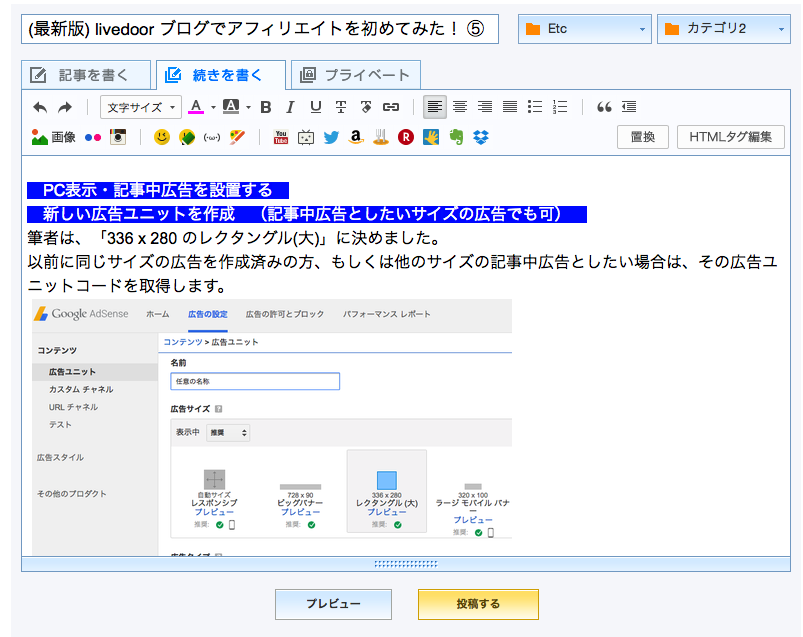
Task: Open the drawing paint tool
Action: click(x=237, y=137)
